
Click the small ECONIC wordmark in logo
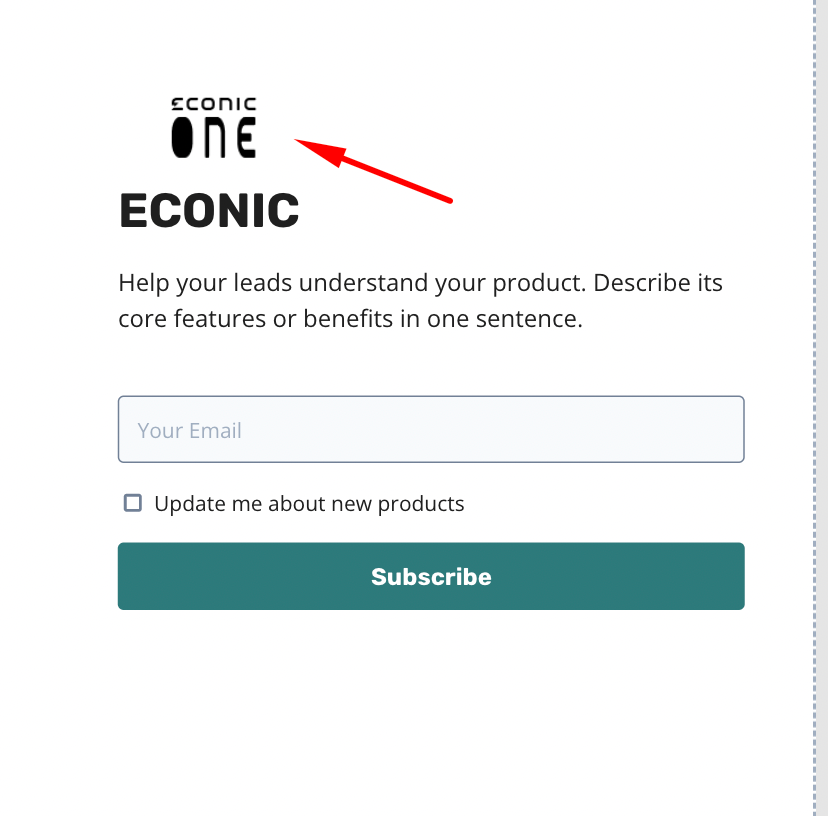click(214, 104)
